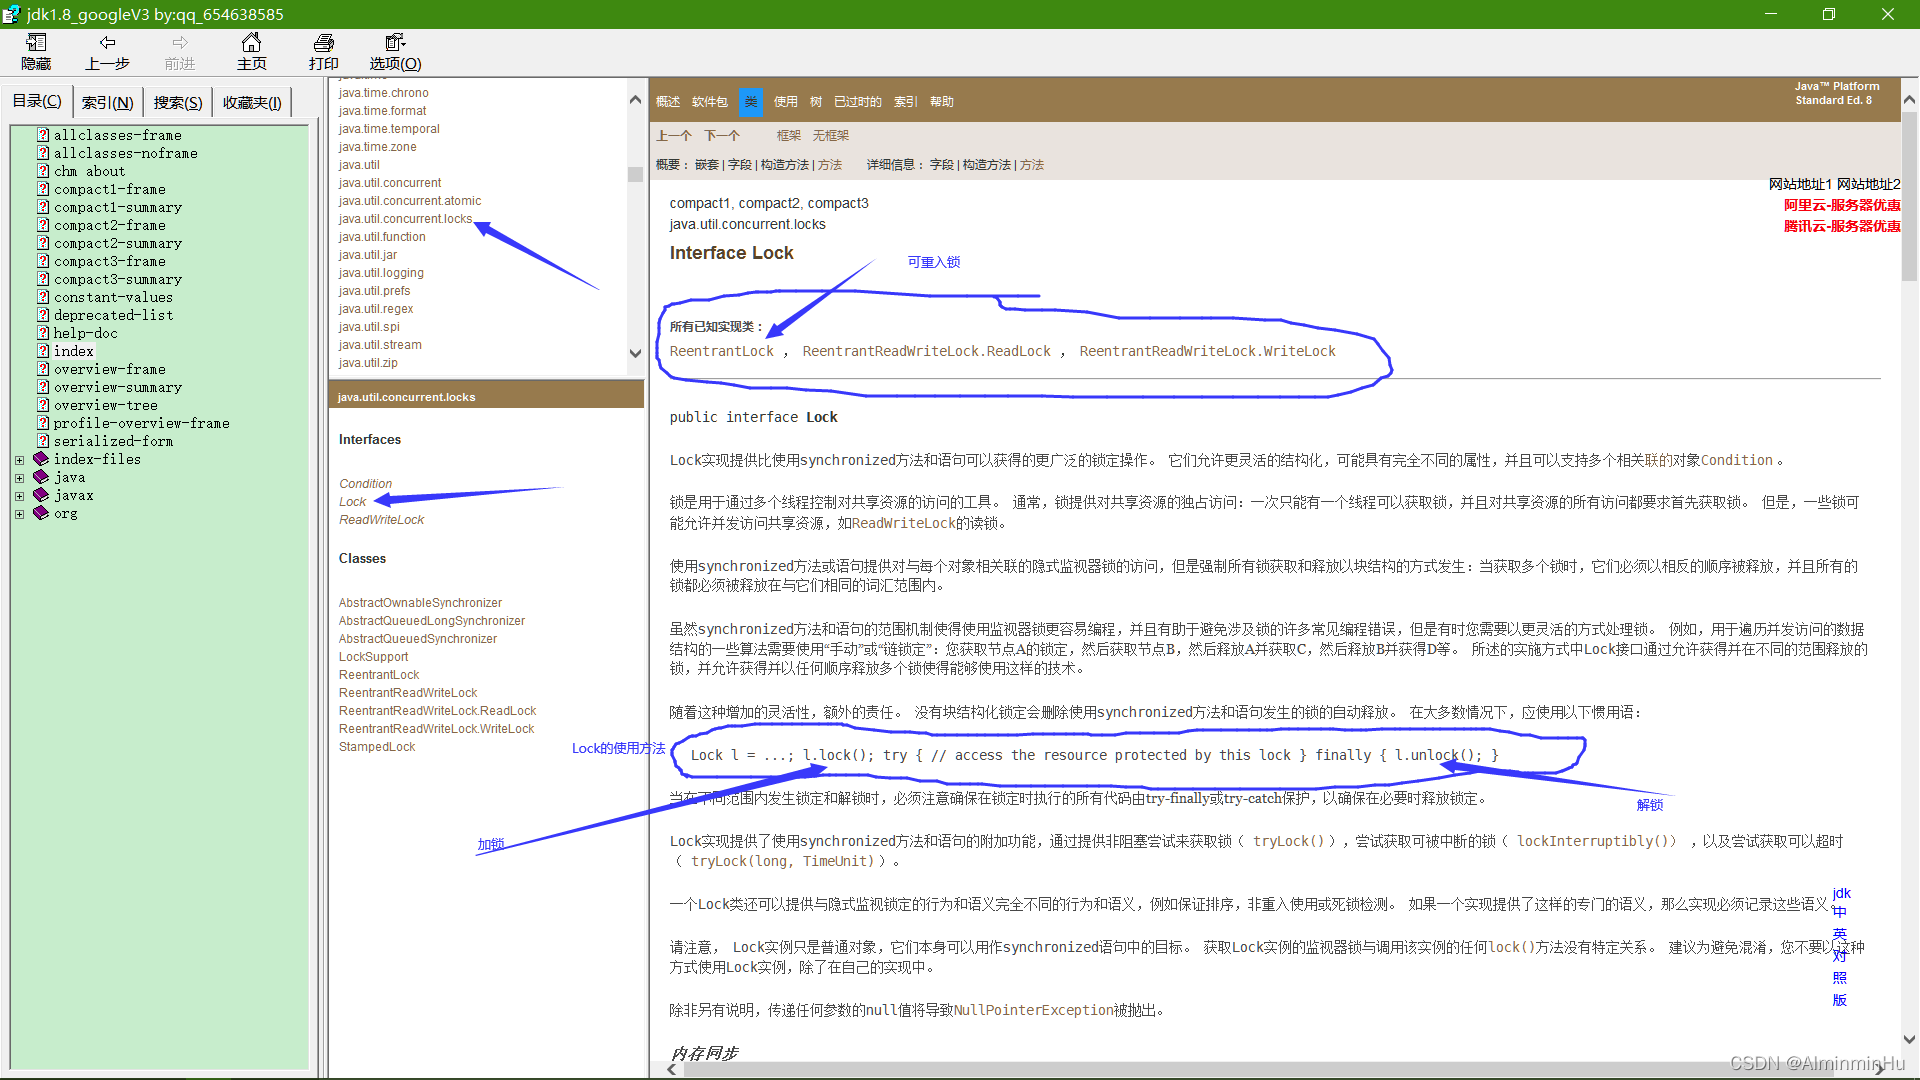Open the allclasses-frame help topic

pos(117,135)
